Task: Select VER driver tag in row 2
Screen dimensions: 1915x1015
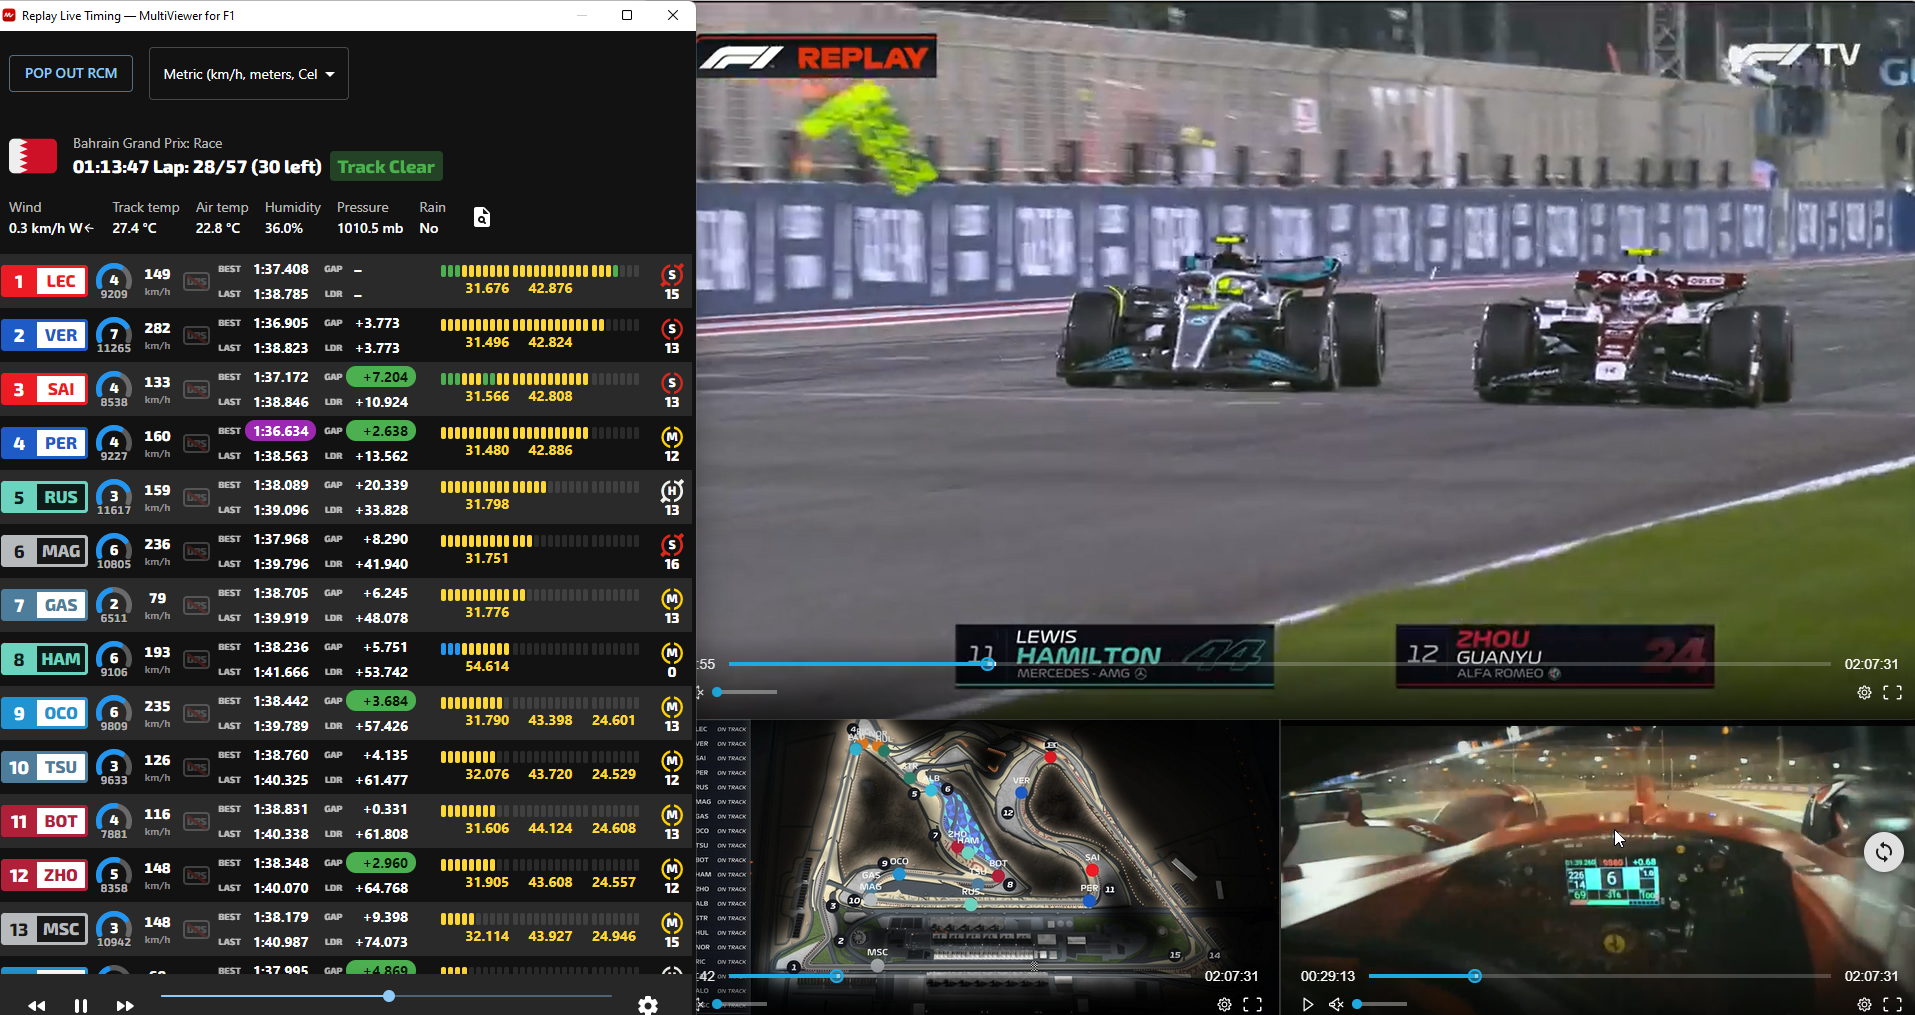Action: pos(45,335)
